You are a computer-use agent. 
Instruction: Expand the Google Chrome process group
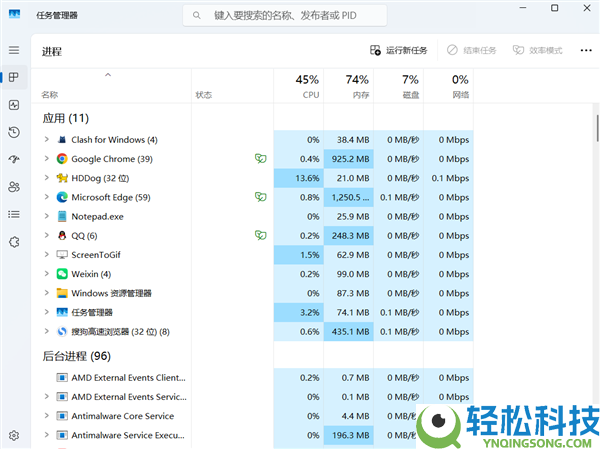pyautogui.click(x=47, y=158)
